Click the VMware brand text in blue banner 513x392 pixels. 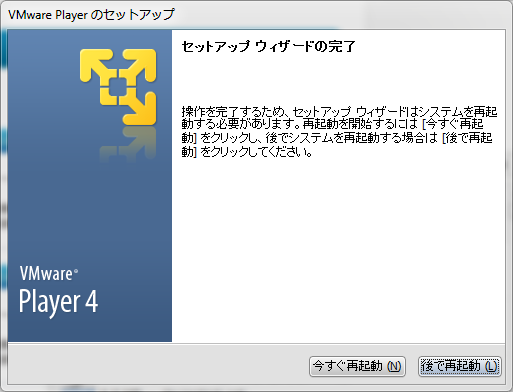46,274
